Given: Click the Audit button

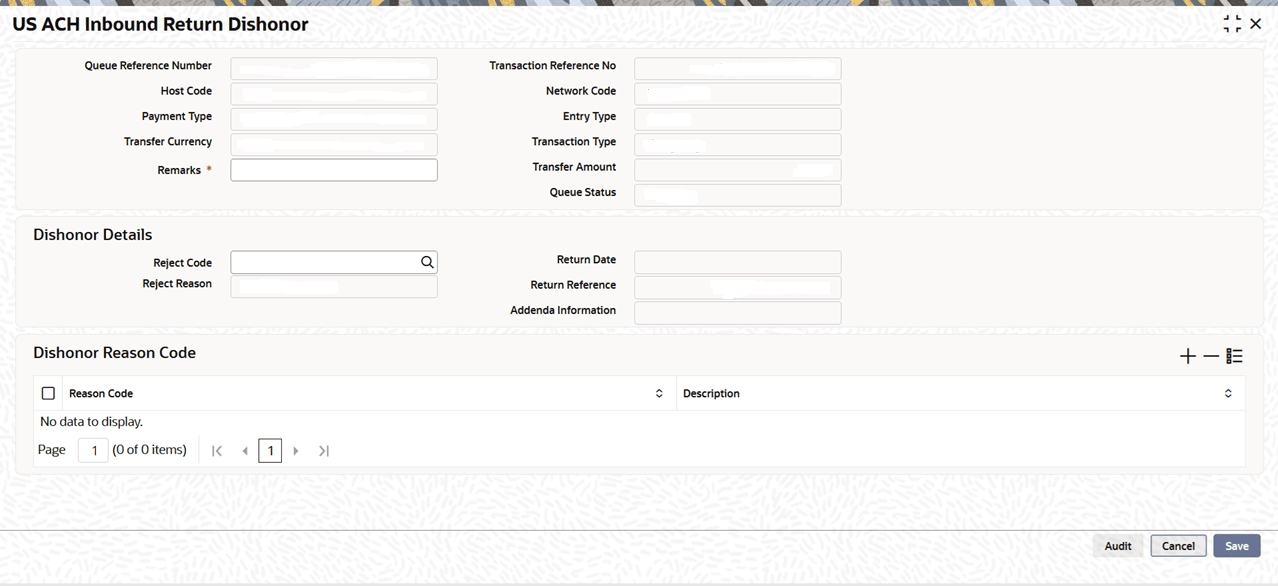Looking at the screenshot, I should click(1118, 546).
